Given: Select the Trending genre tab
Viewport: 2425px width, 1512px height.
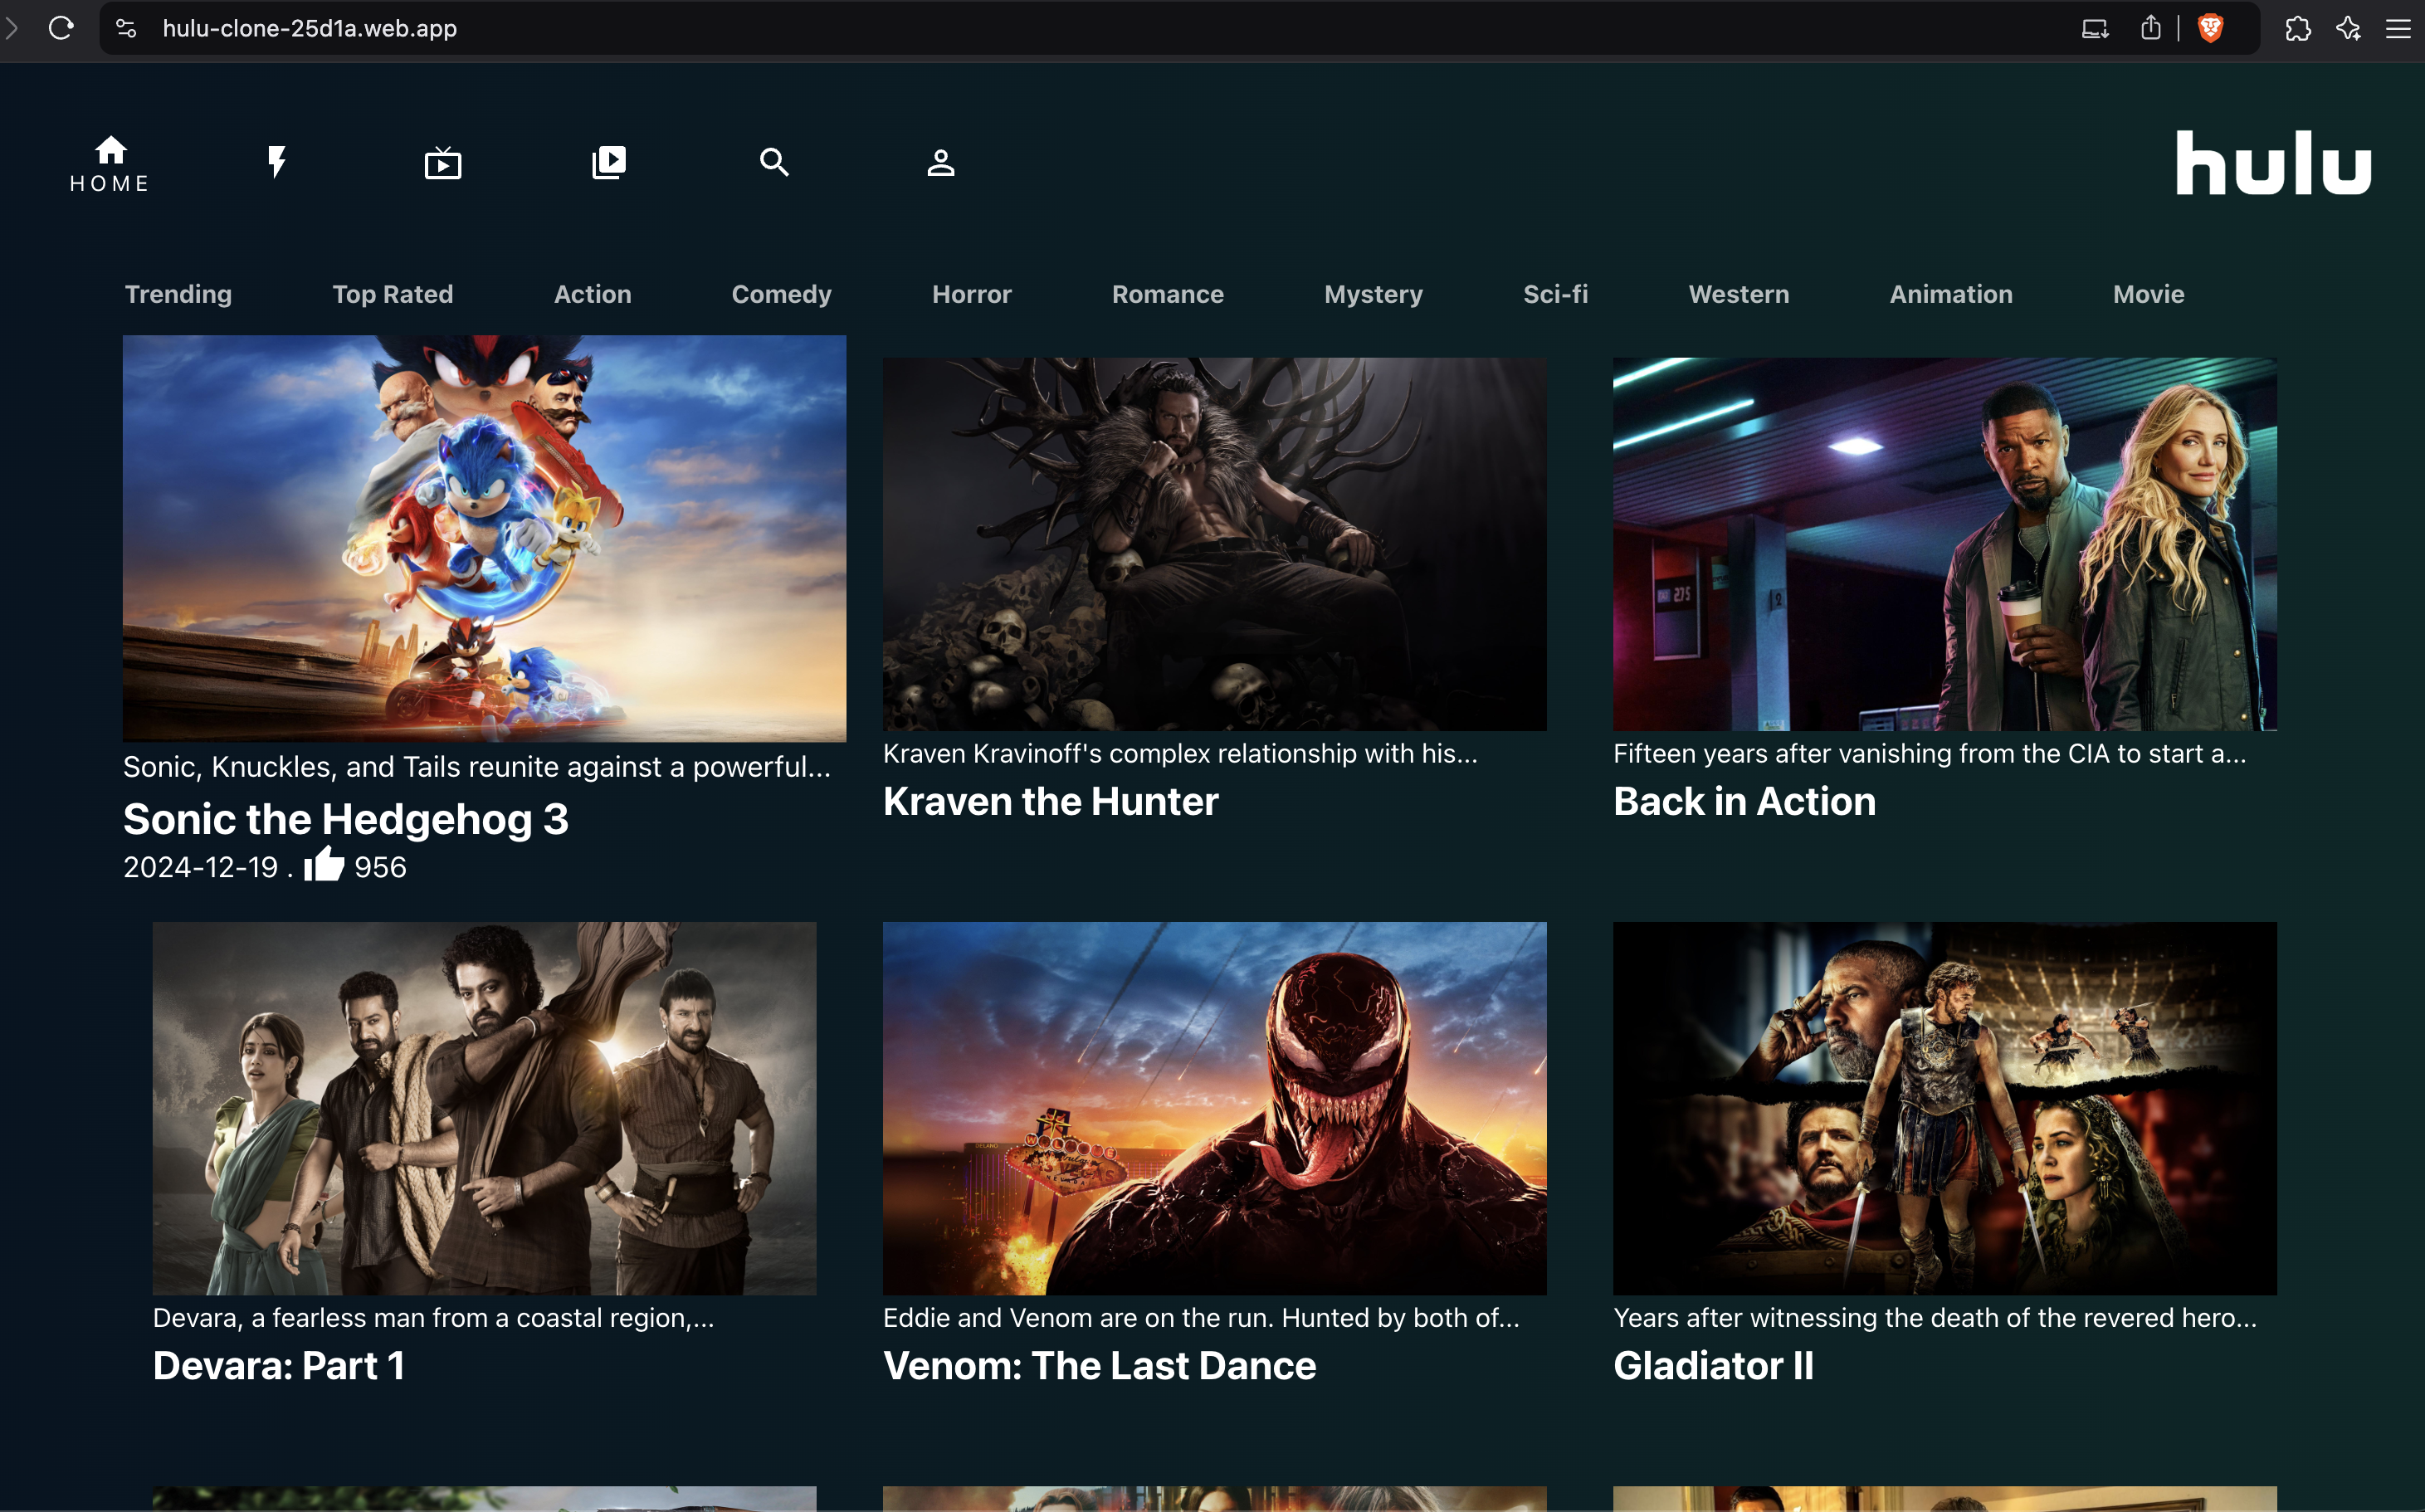Looking at the screenshot, I should (x=178, y=294).
